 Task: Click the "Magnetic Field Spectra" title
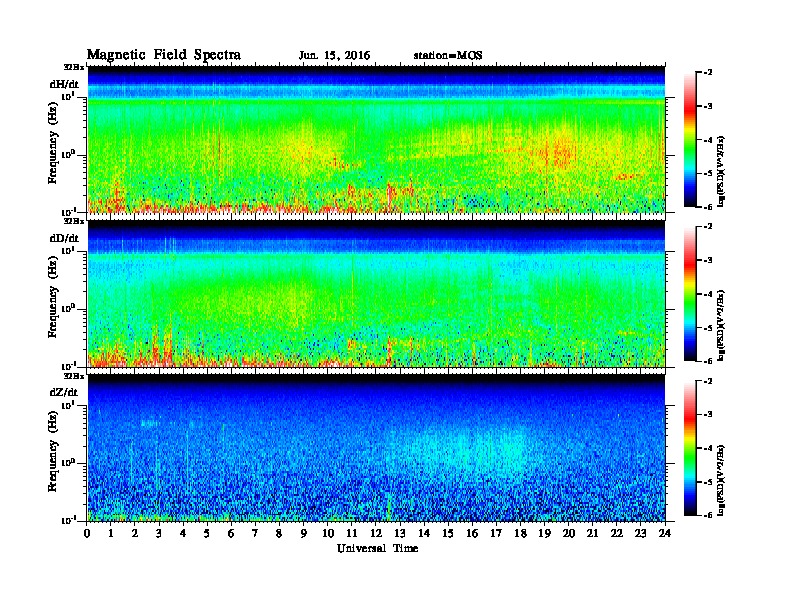pyautogui.click(x=164, y=55)
